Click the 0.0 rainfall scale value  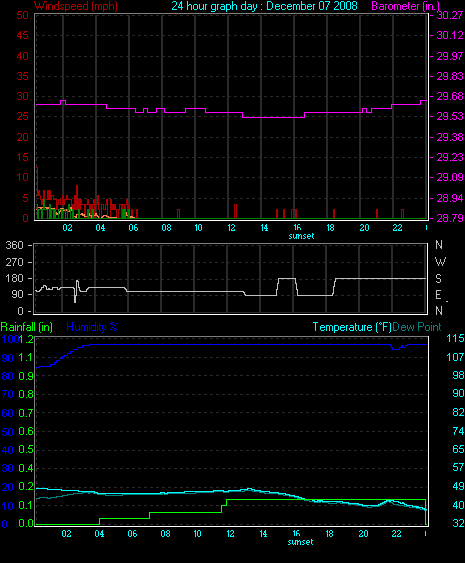[x=26, y=523]
